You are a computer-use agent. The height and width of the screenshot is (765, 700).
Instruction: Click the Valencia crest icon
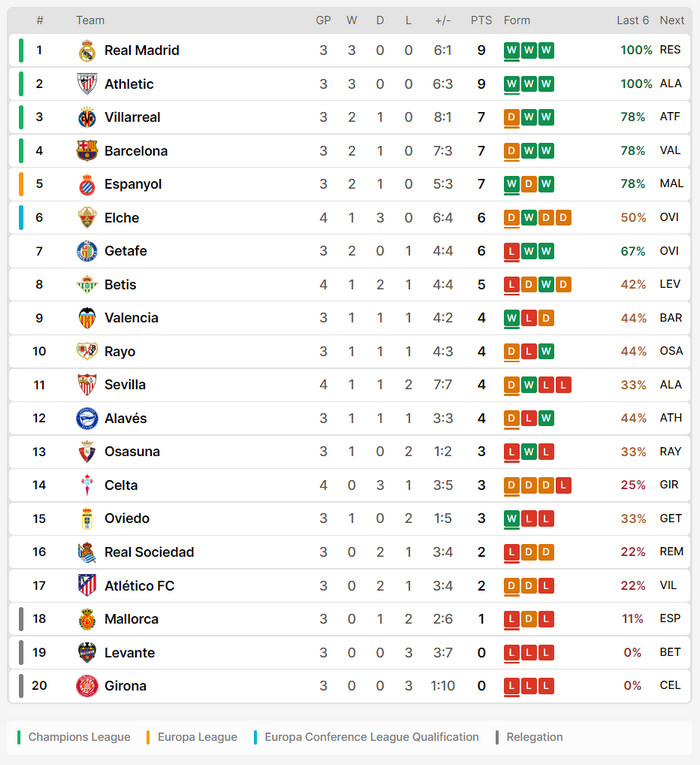(87, 318)
